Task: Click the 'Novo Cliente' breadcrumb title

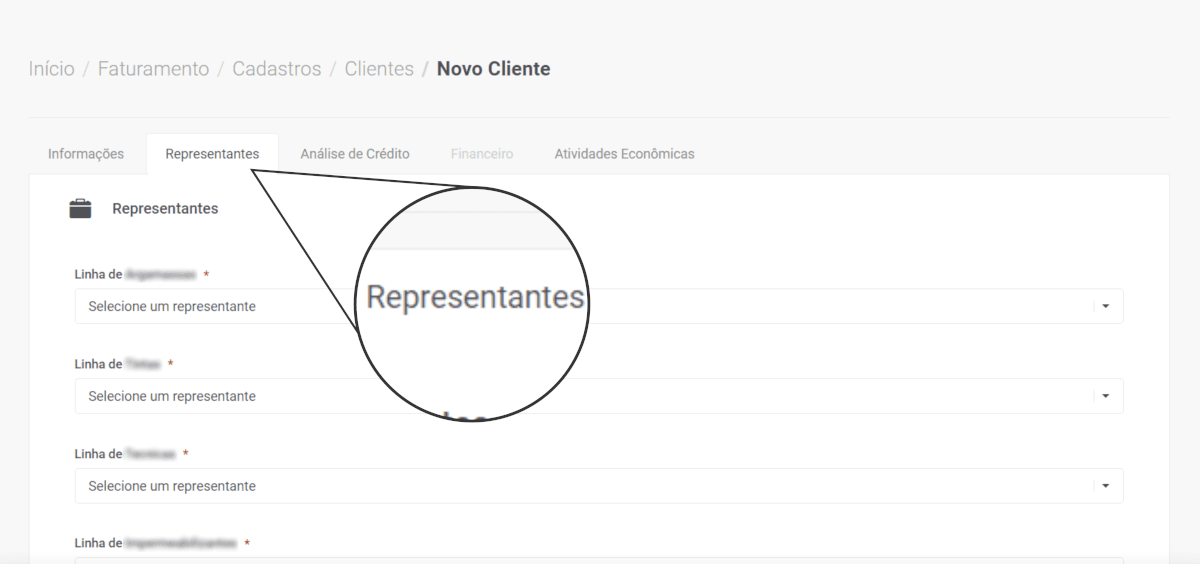Action: pyautogui.click(x=494, y=69)
